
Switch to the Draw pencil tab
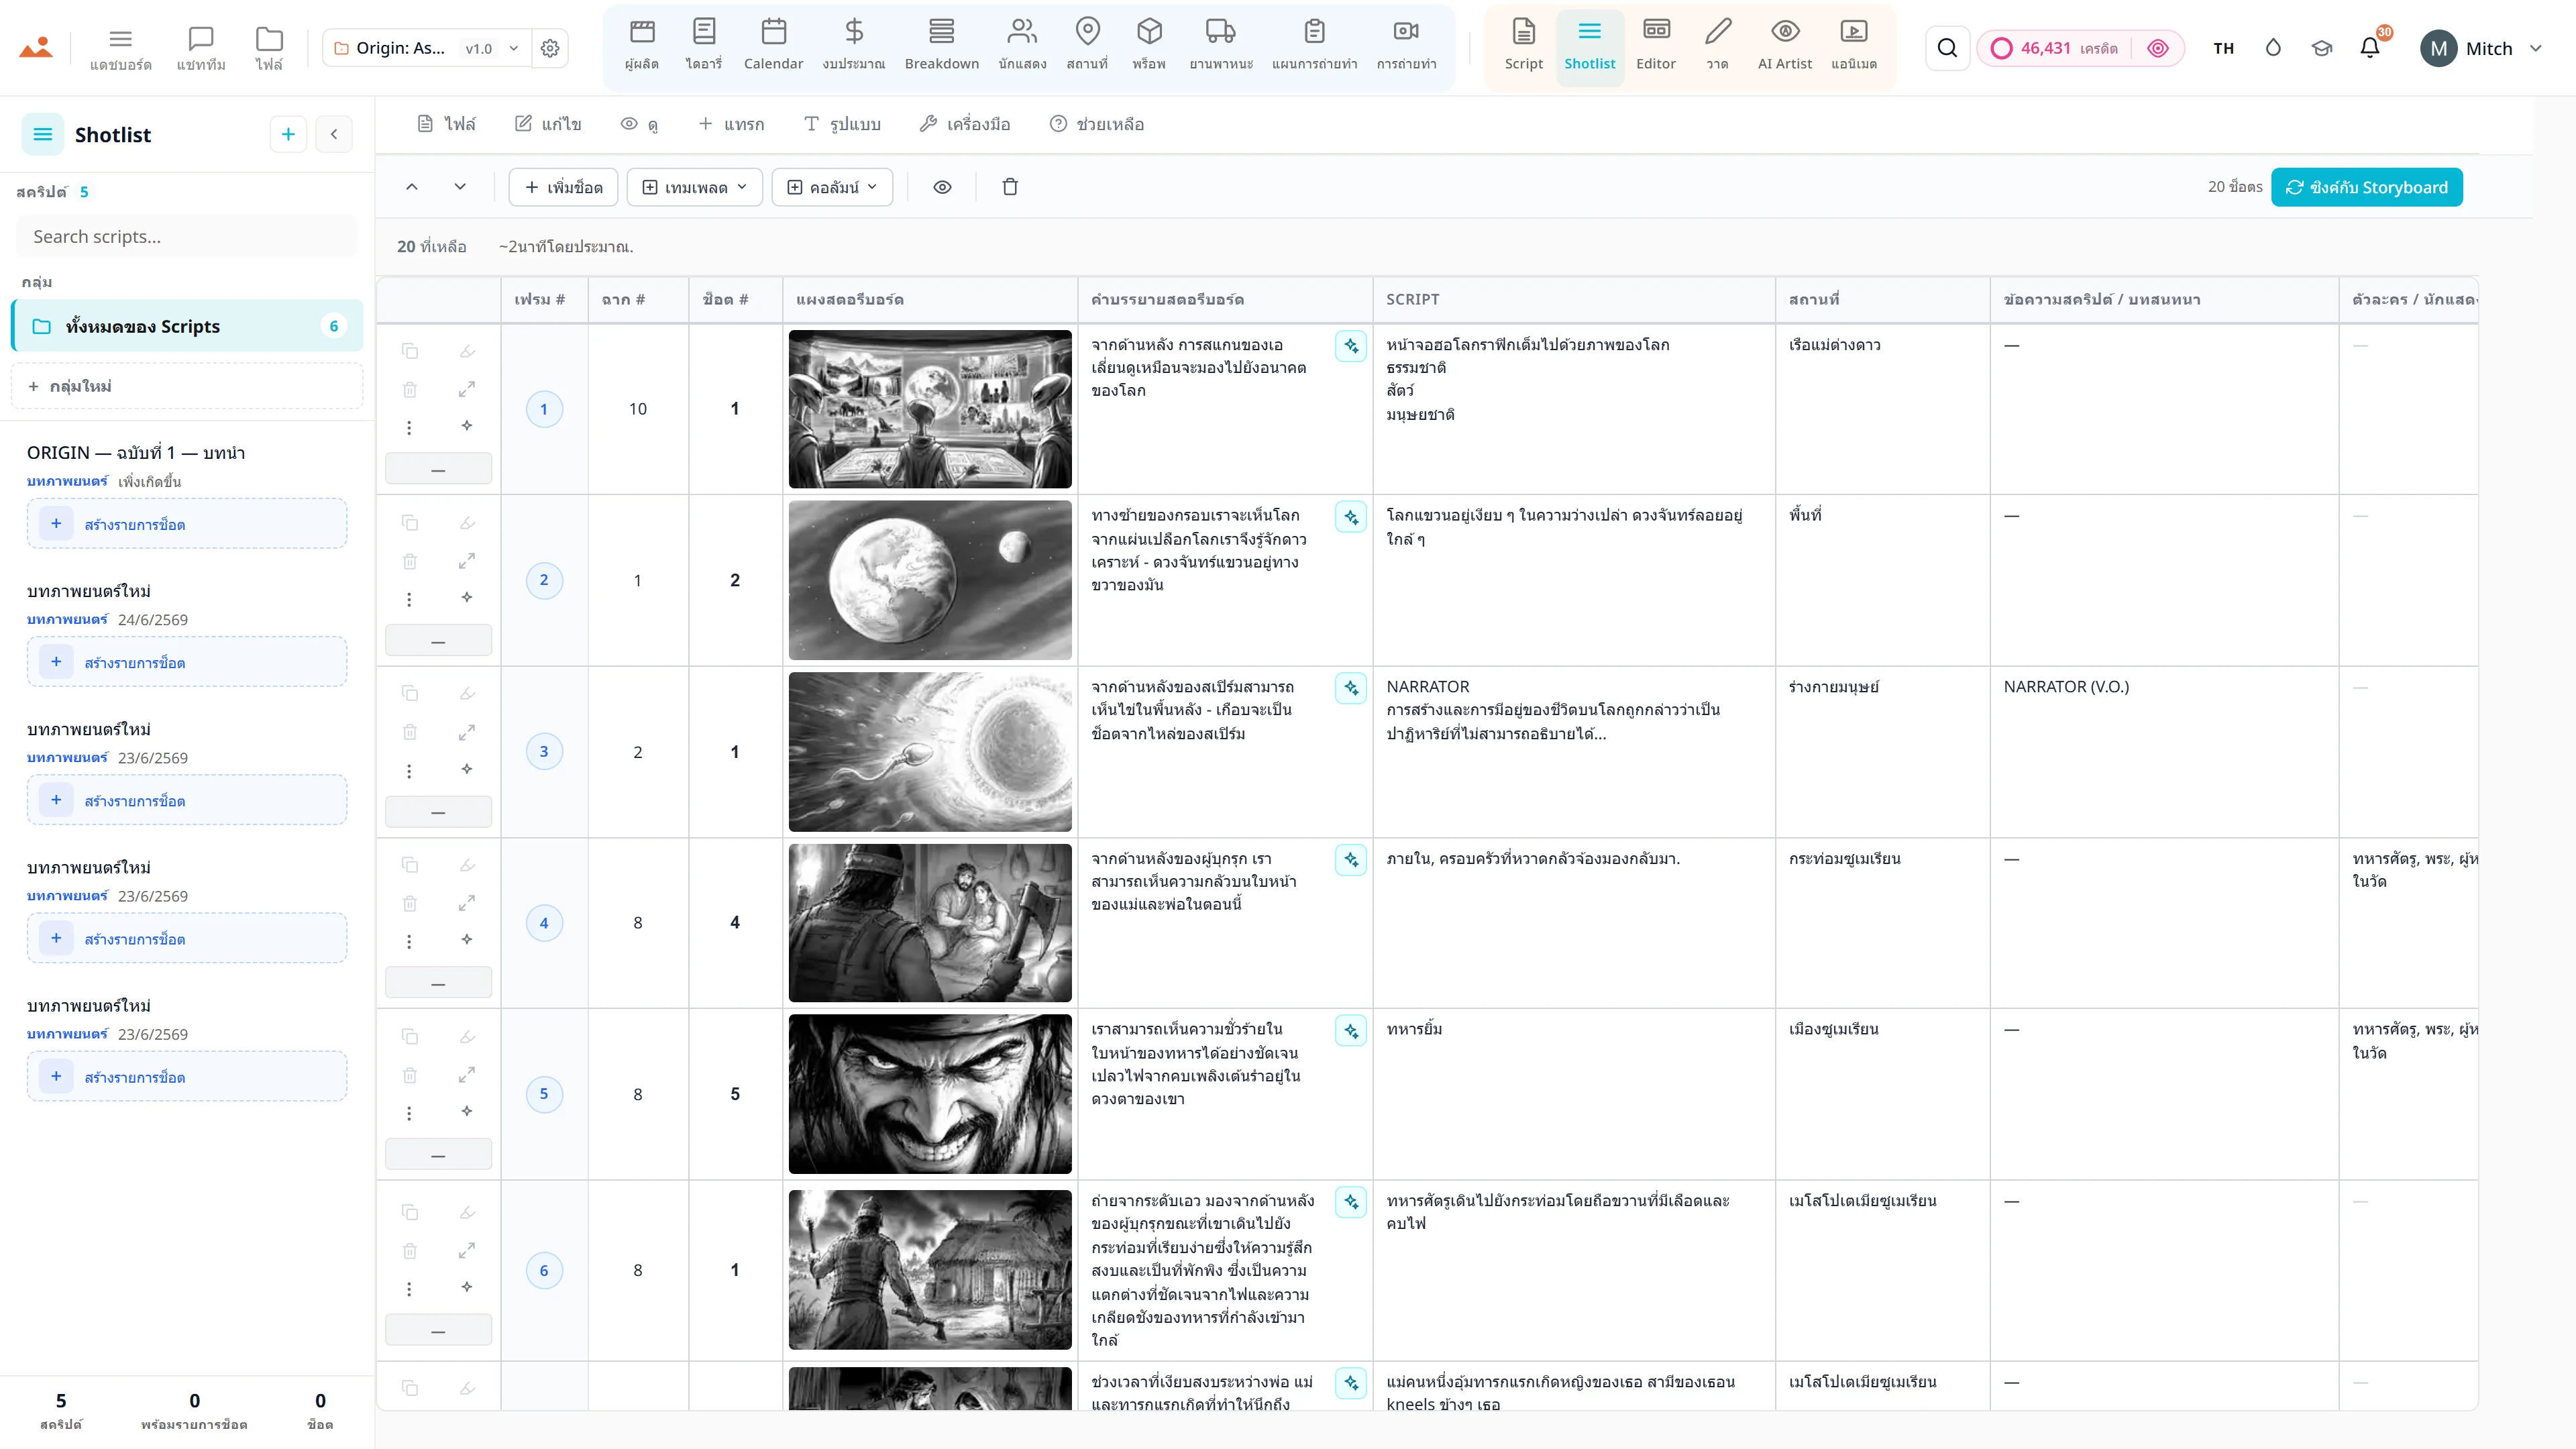(x=1717, y=46)
